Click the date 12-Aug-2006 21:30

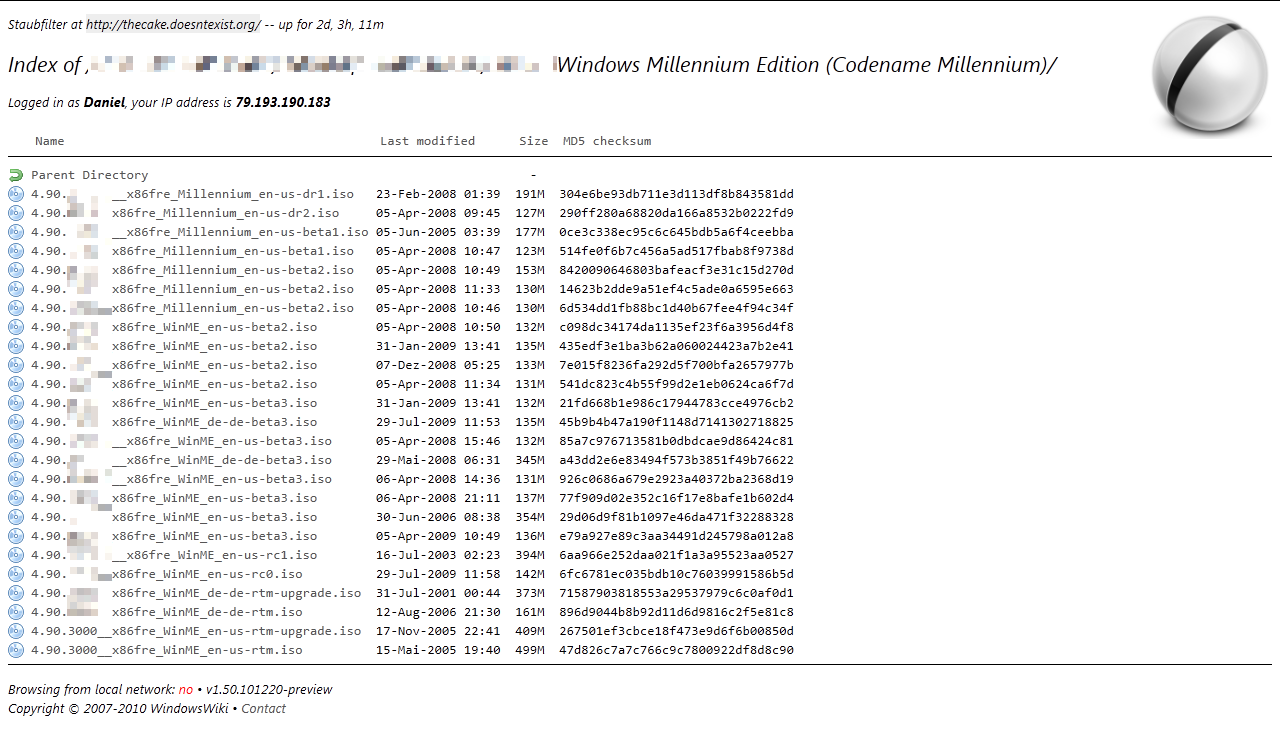(438, 612)
